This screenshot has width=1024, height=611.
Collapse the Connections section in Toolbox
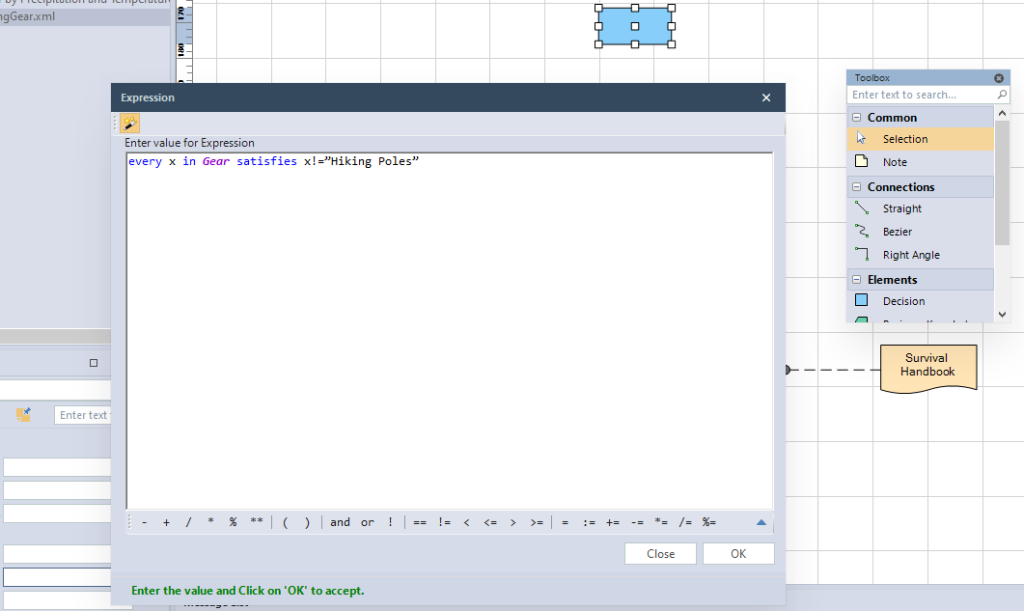click(x=856, y=187)
